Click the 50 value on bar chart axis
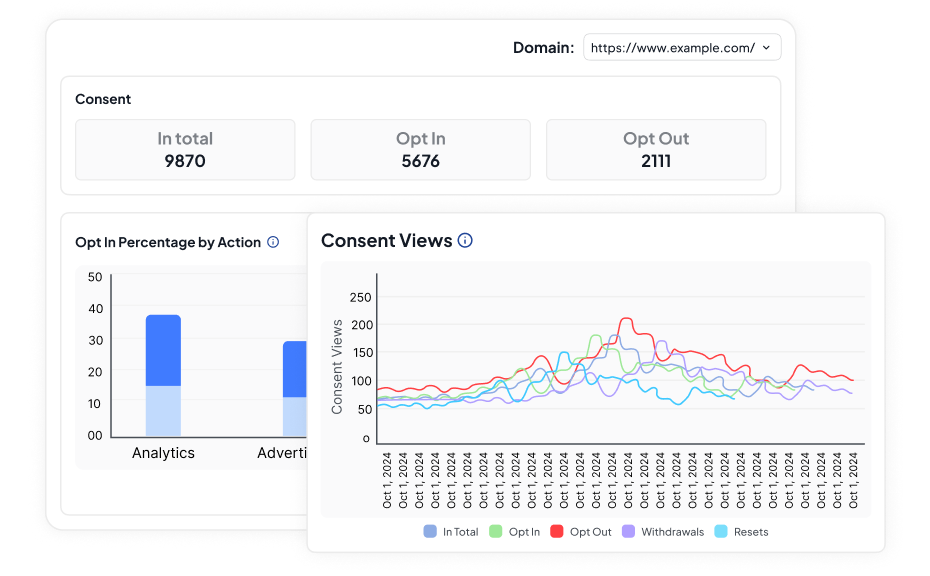This screenshot has height=576, width=930. pos(95,277)
